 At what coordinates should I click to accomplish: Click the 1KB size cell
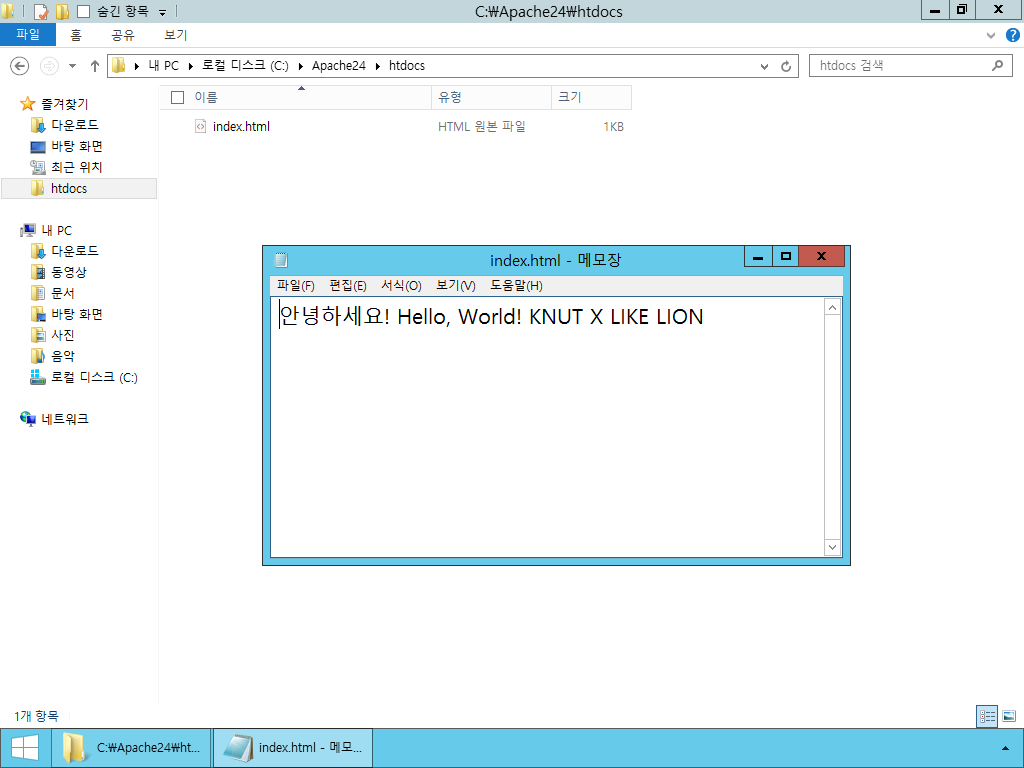pos(613,127)
